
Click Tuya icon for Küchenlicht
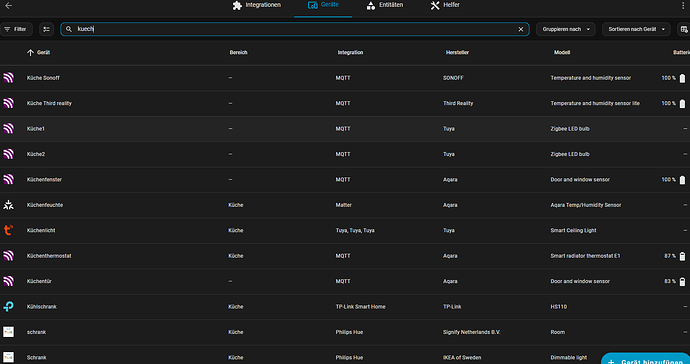[8, 230]
